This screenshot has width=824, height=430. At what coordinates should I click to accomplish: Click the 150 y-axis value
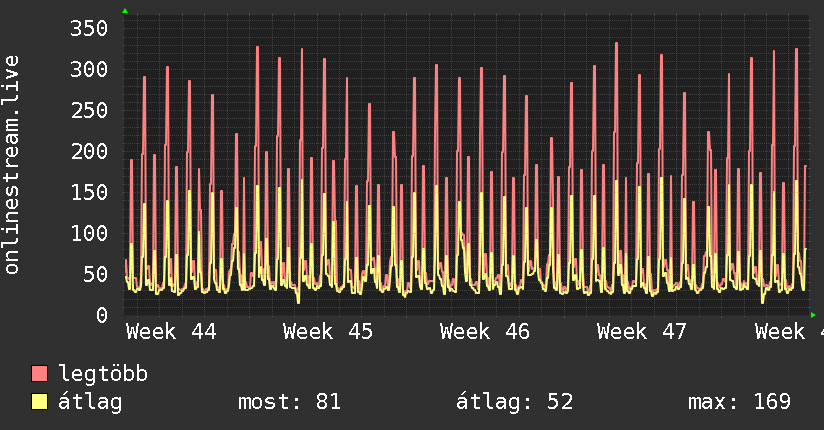pyautogui.click(x=89, y=192)
